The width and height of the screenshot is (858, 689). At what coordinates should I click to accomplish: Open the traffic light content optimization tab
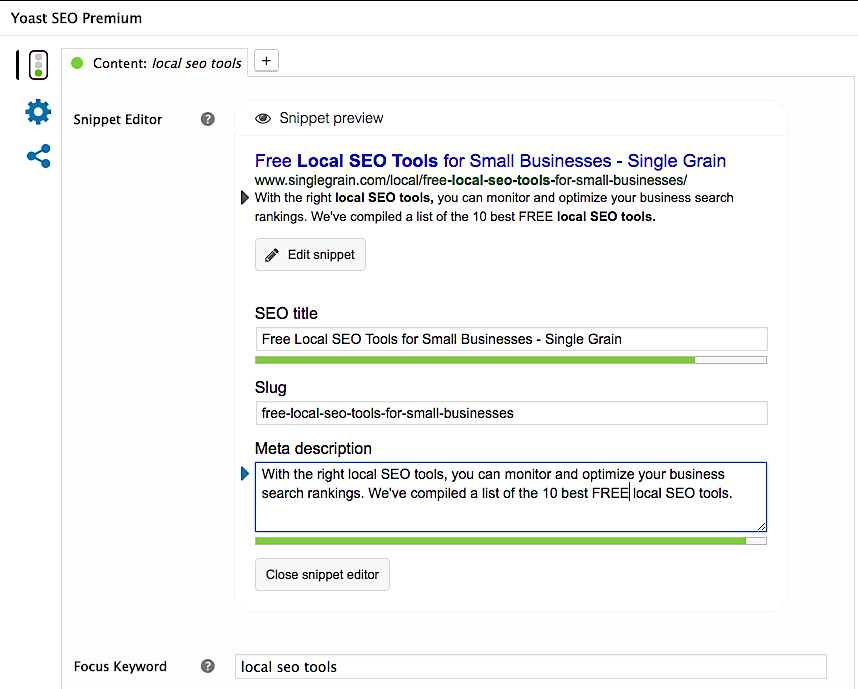point(38,65)
